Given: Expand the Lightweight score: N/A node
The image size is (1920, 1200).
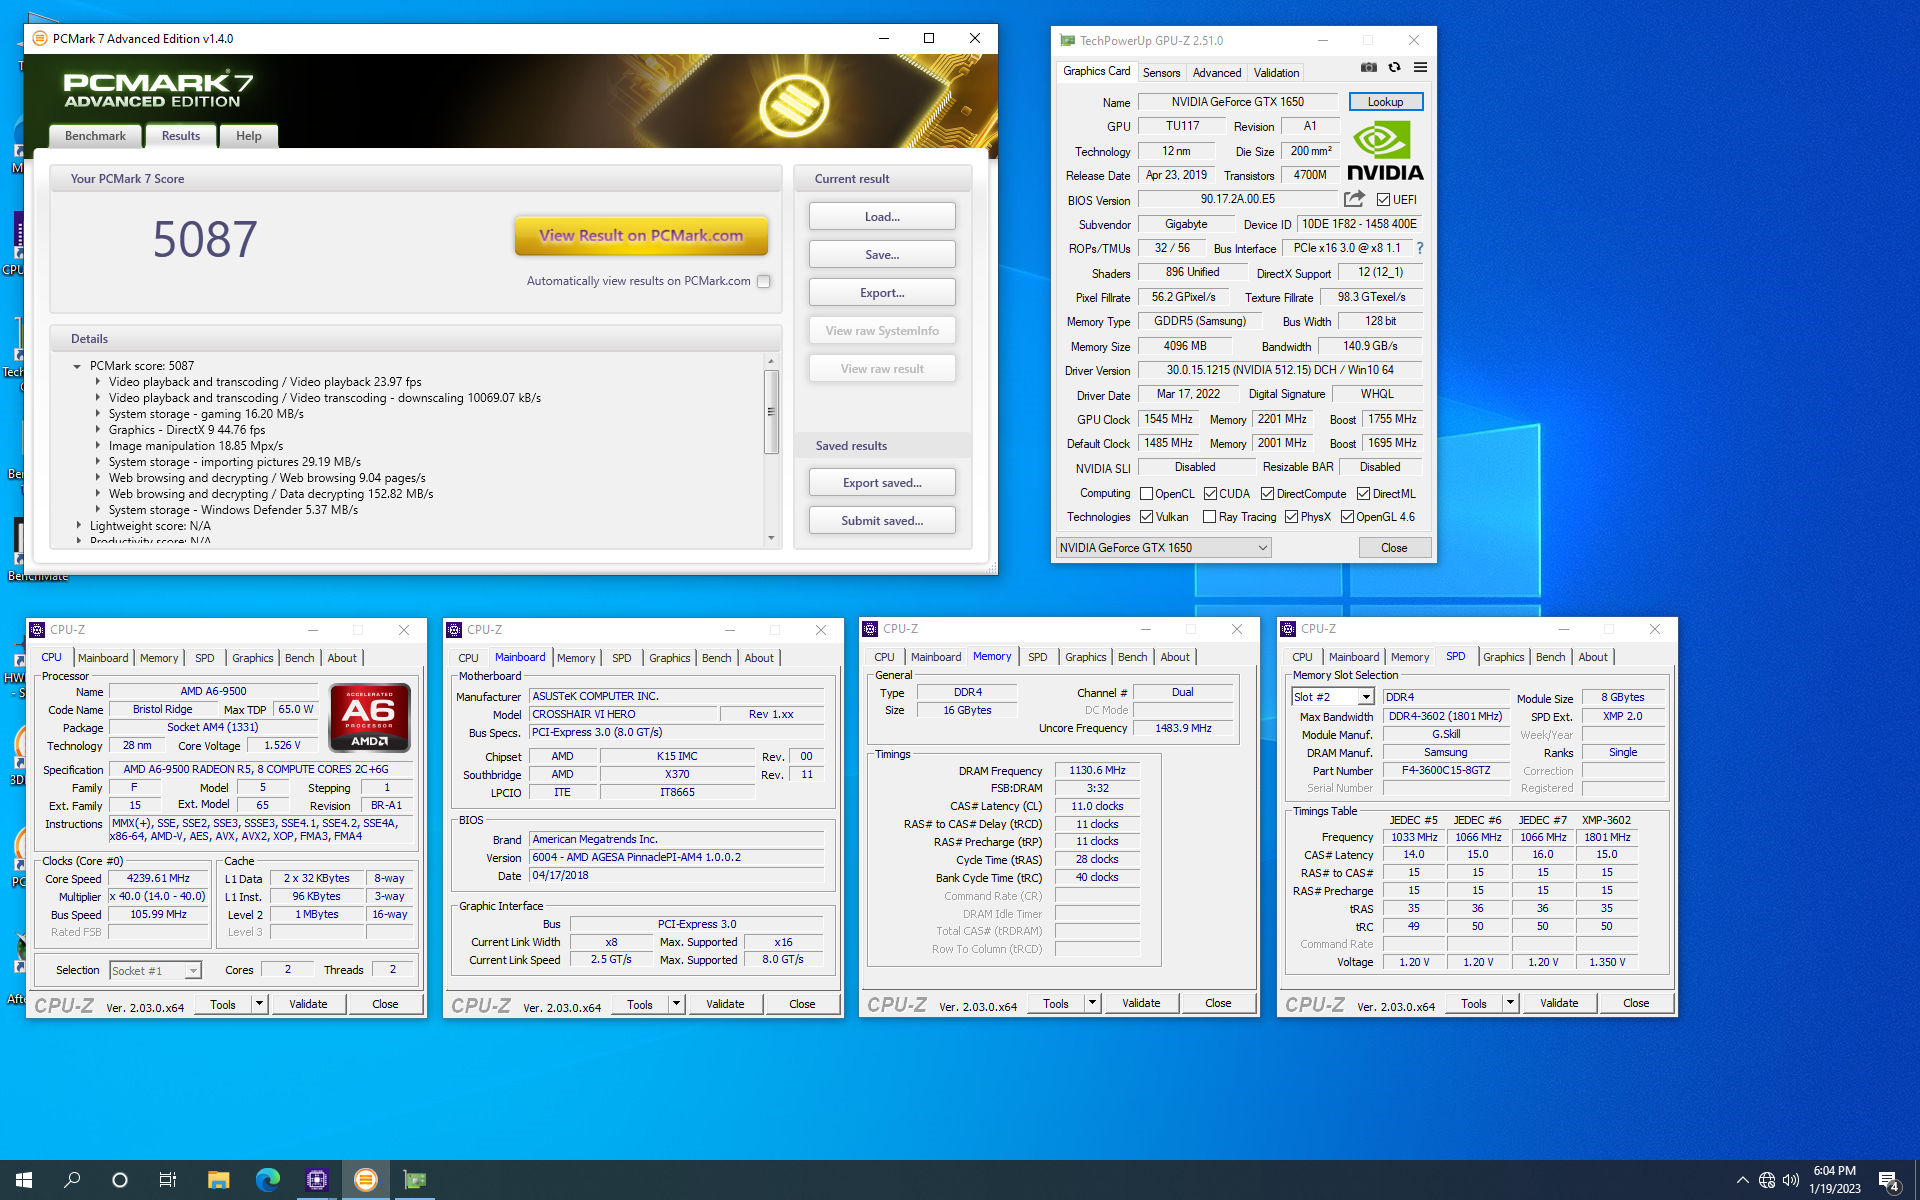Looking at the screenshot, I should point(79,525).
